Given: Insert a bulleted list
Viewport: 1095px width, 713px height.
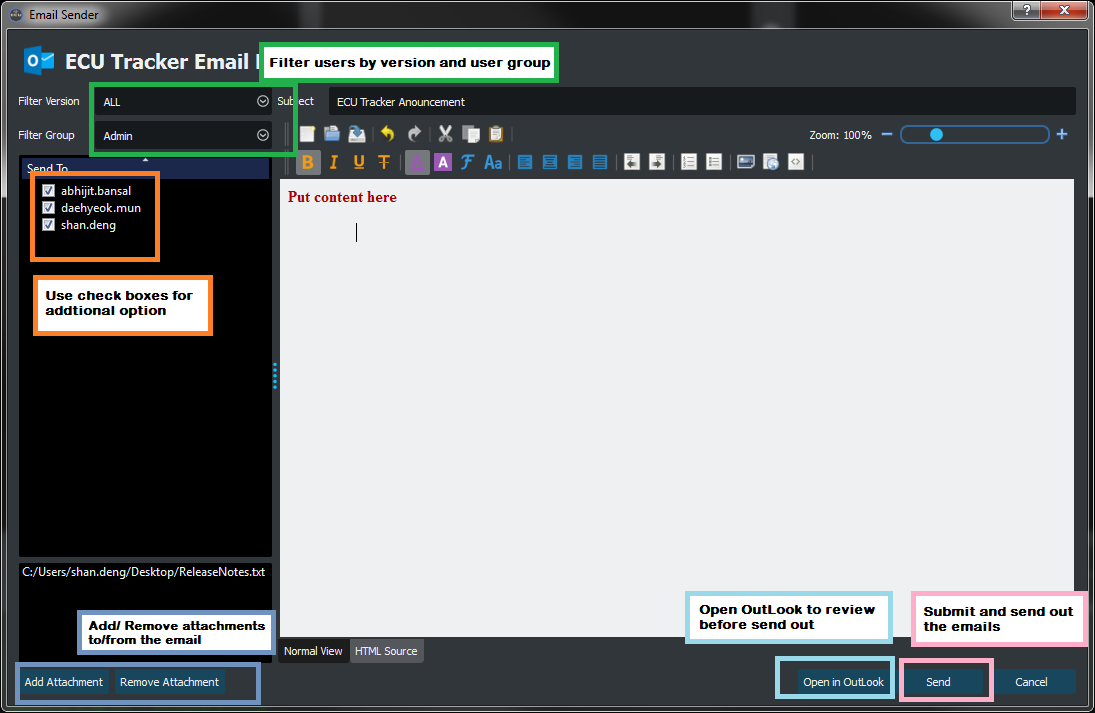Looking at the screenshot, I should (x=714, y=162).
